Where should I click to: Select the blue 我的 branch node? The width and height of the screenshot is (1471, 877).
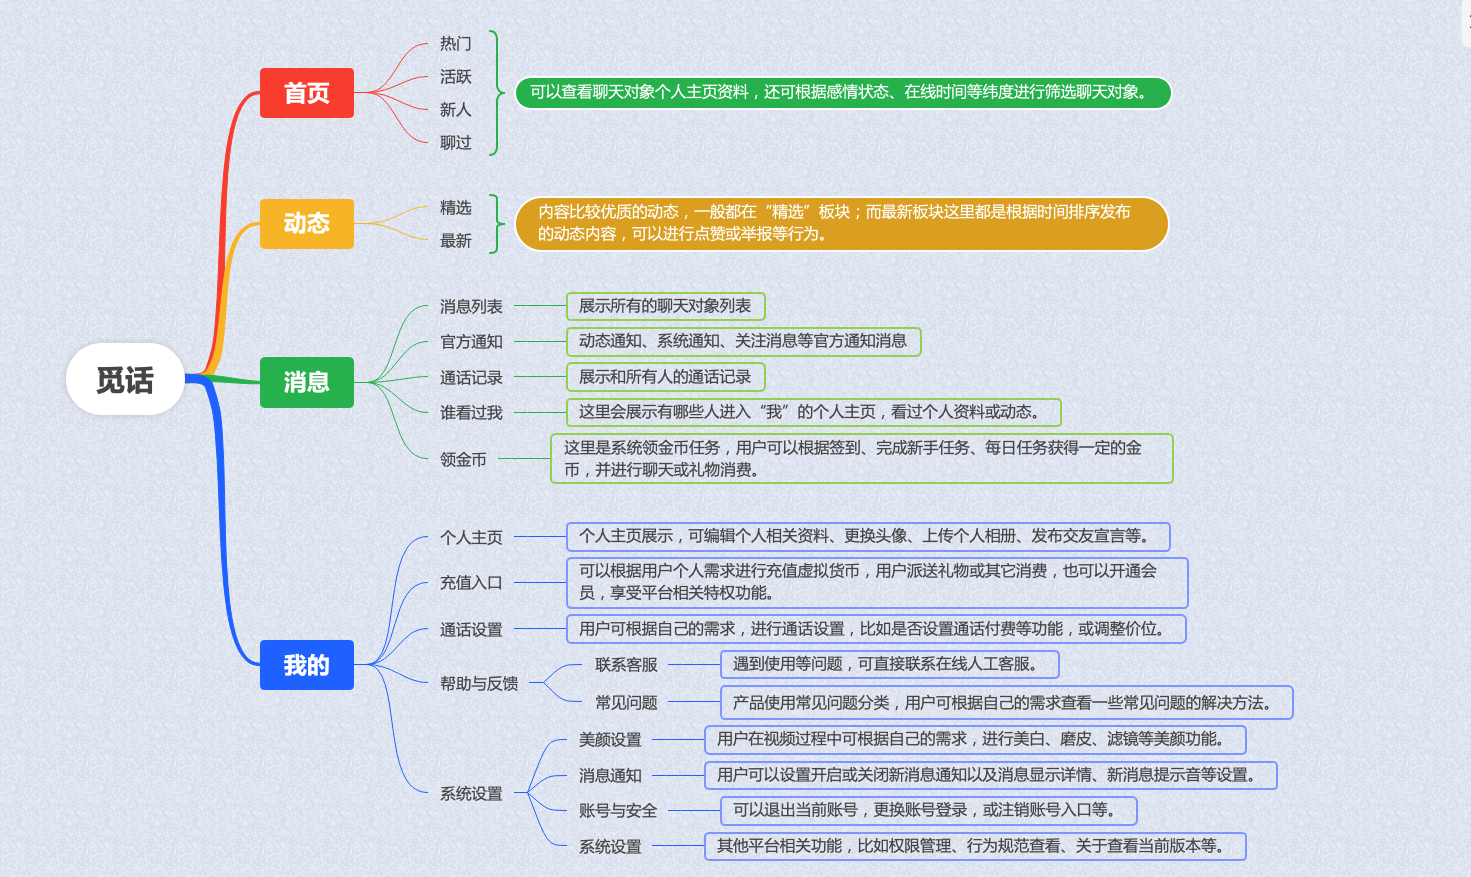[x=306, y=665]
